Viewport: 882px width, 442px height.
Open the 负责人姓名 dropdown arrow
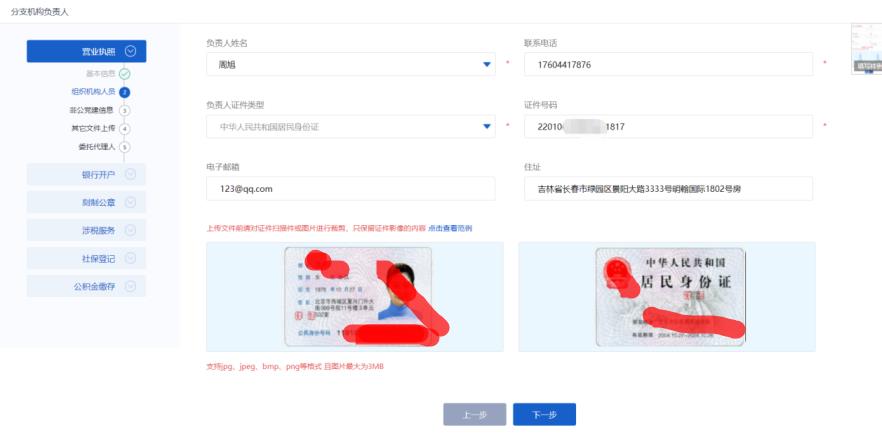(x=487, y=65)
